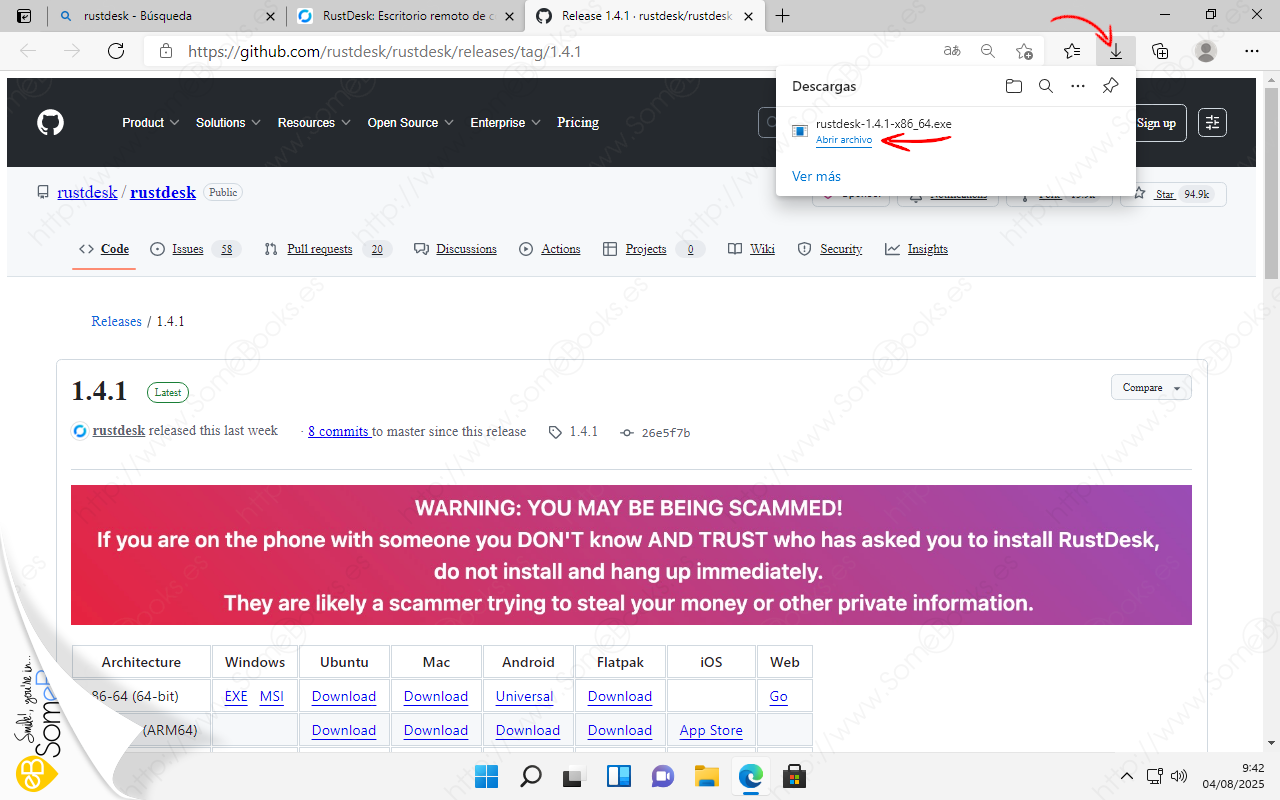Open browser settings and more menu

click(x=1252, y=51)
